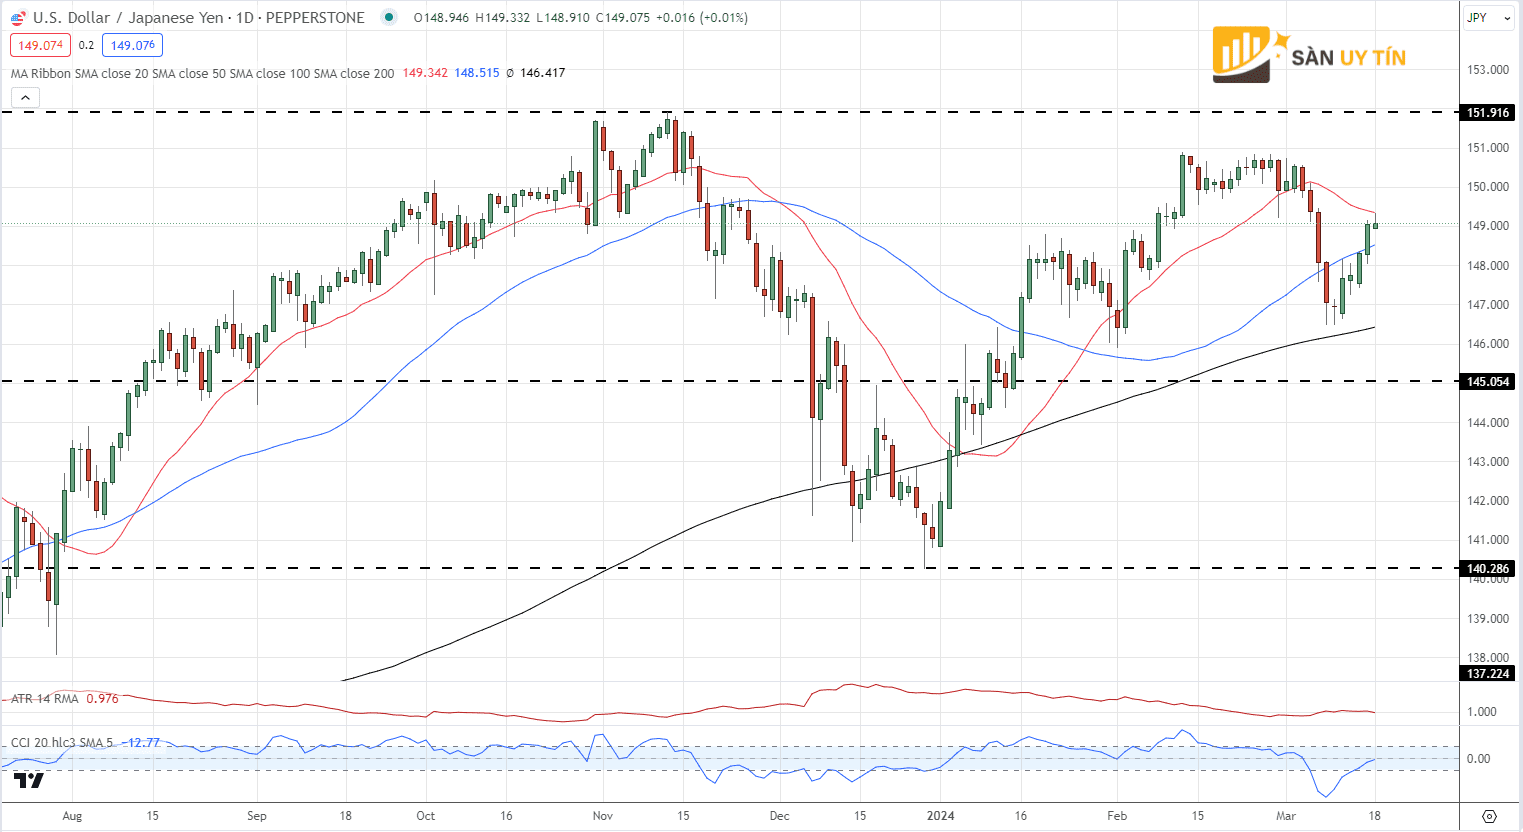Click the USD/JPY flag symbol icon
Screen dimensions: 1523x832
coord(18,18)
